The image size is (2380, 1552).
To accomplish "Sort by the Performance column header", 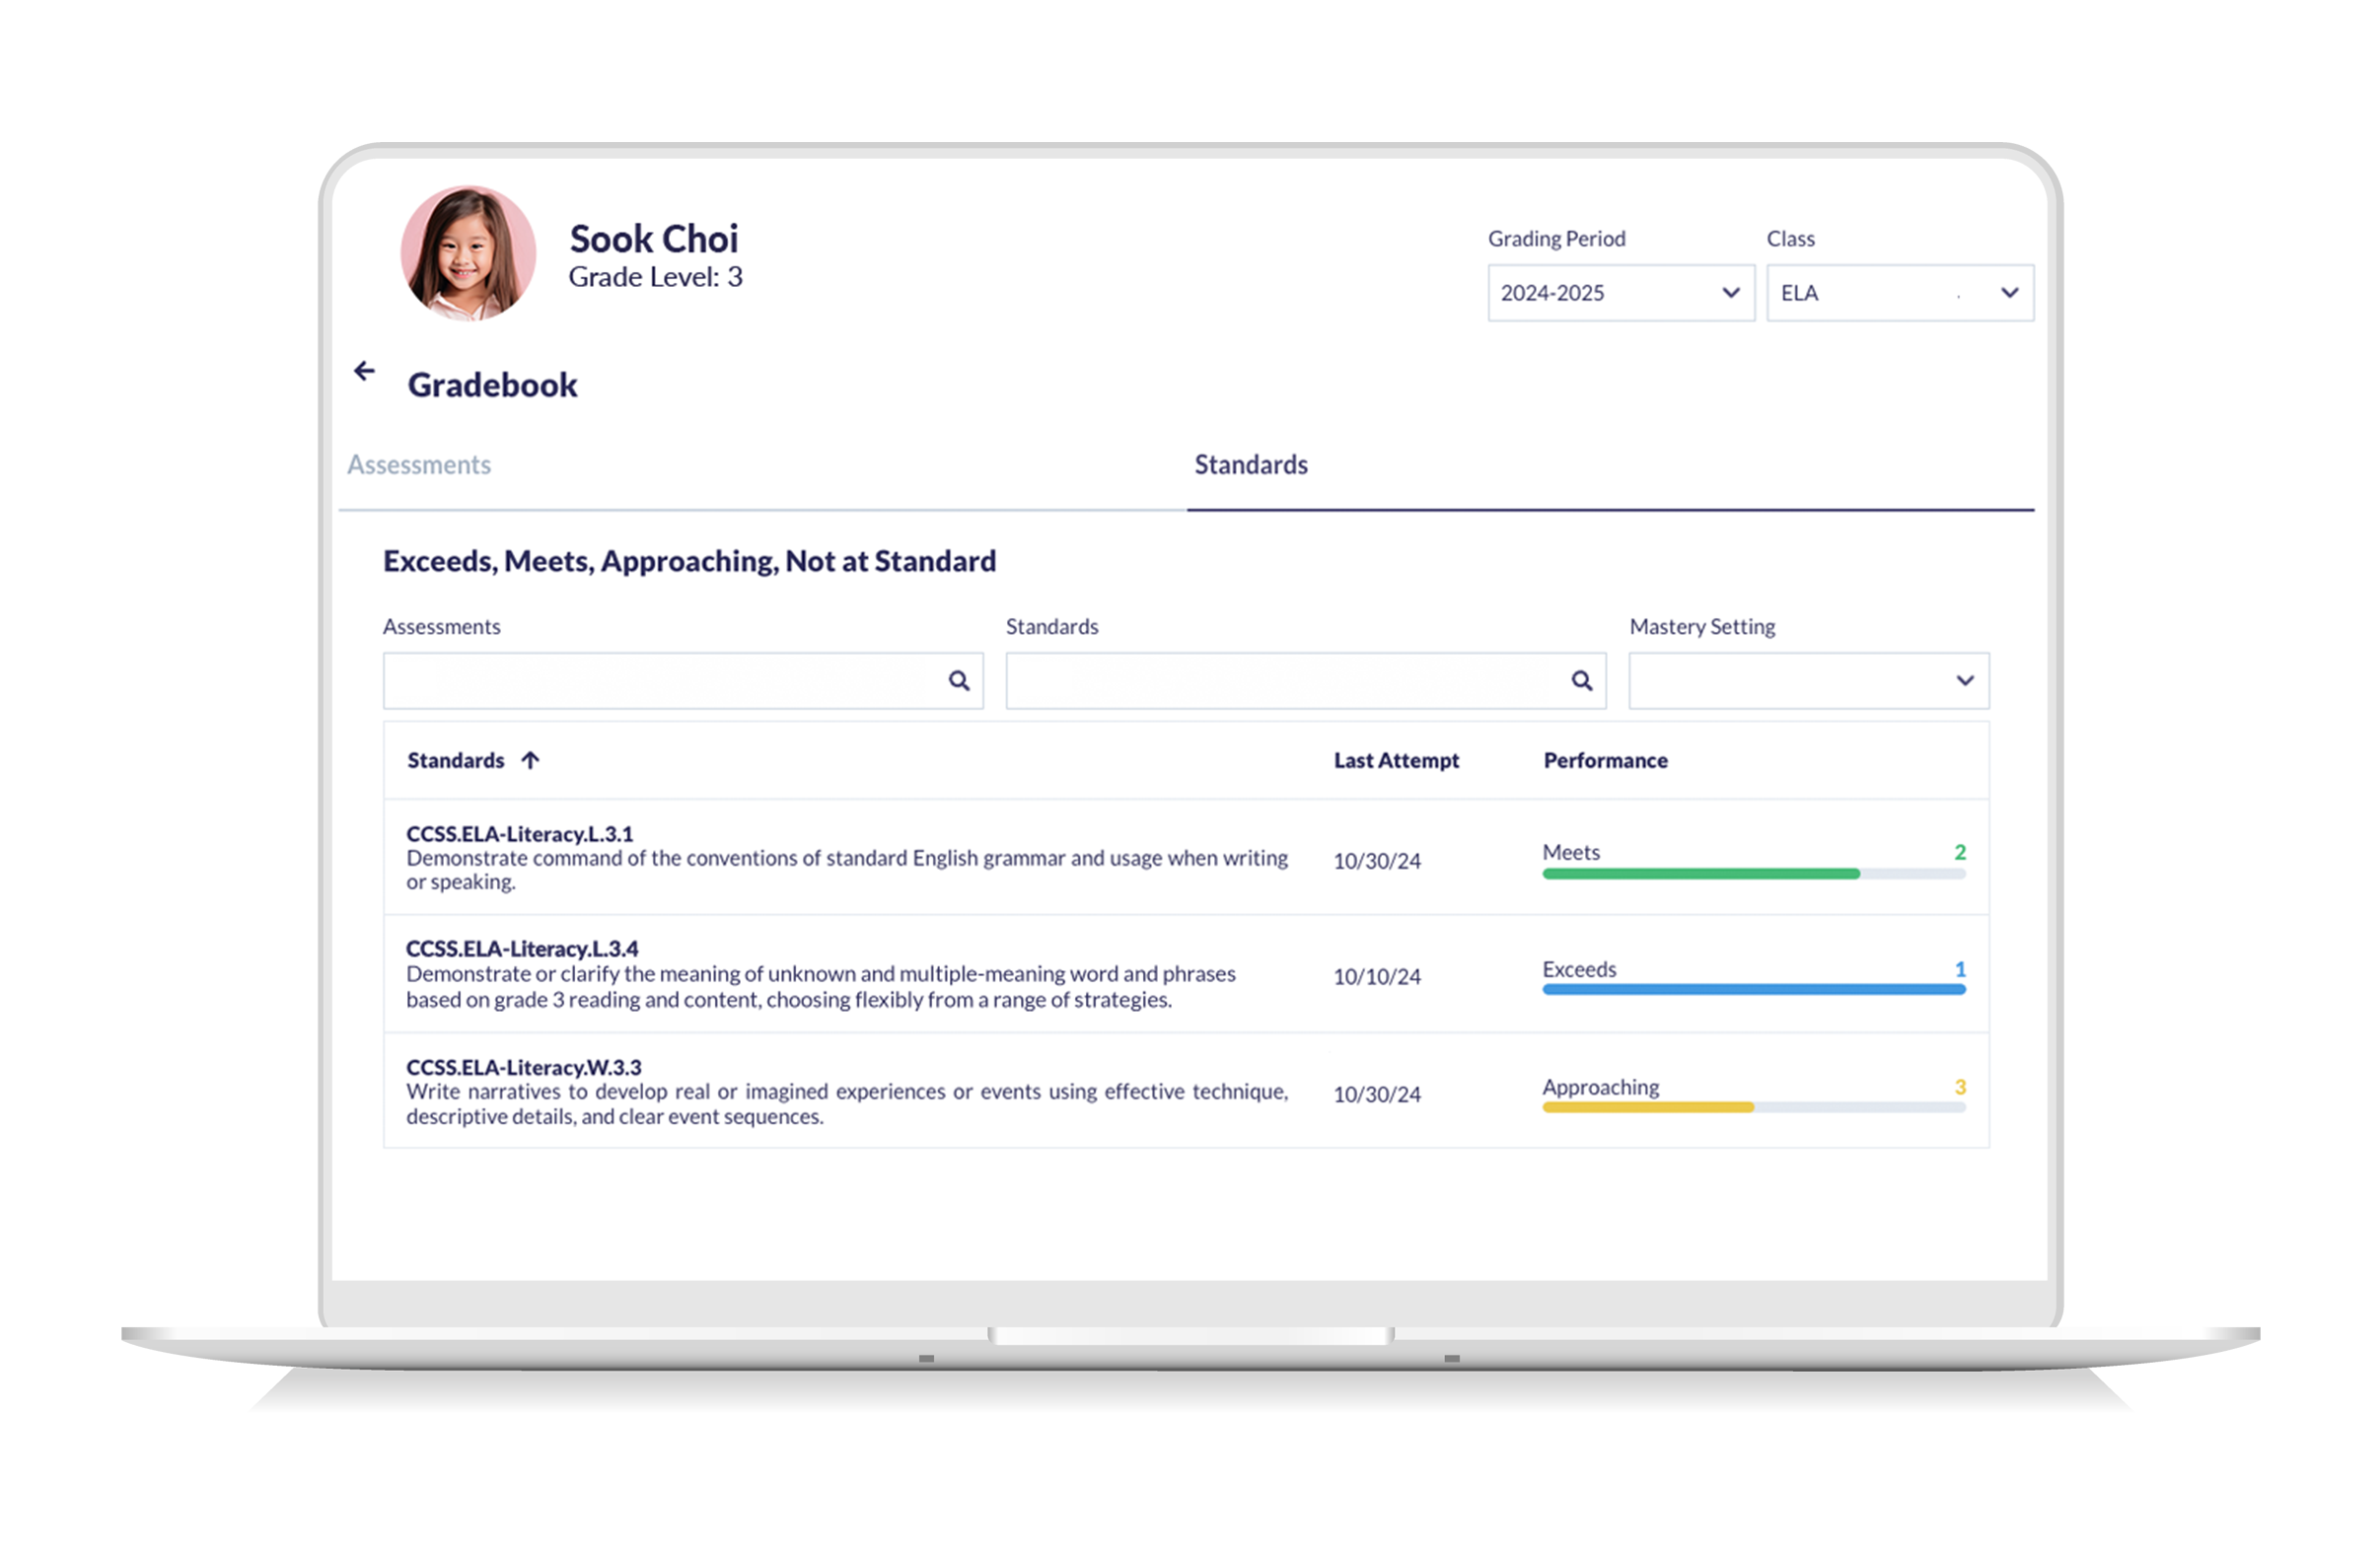I will (x=1604, y=761).
